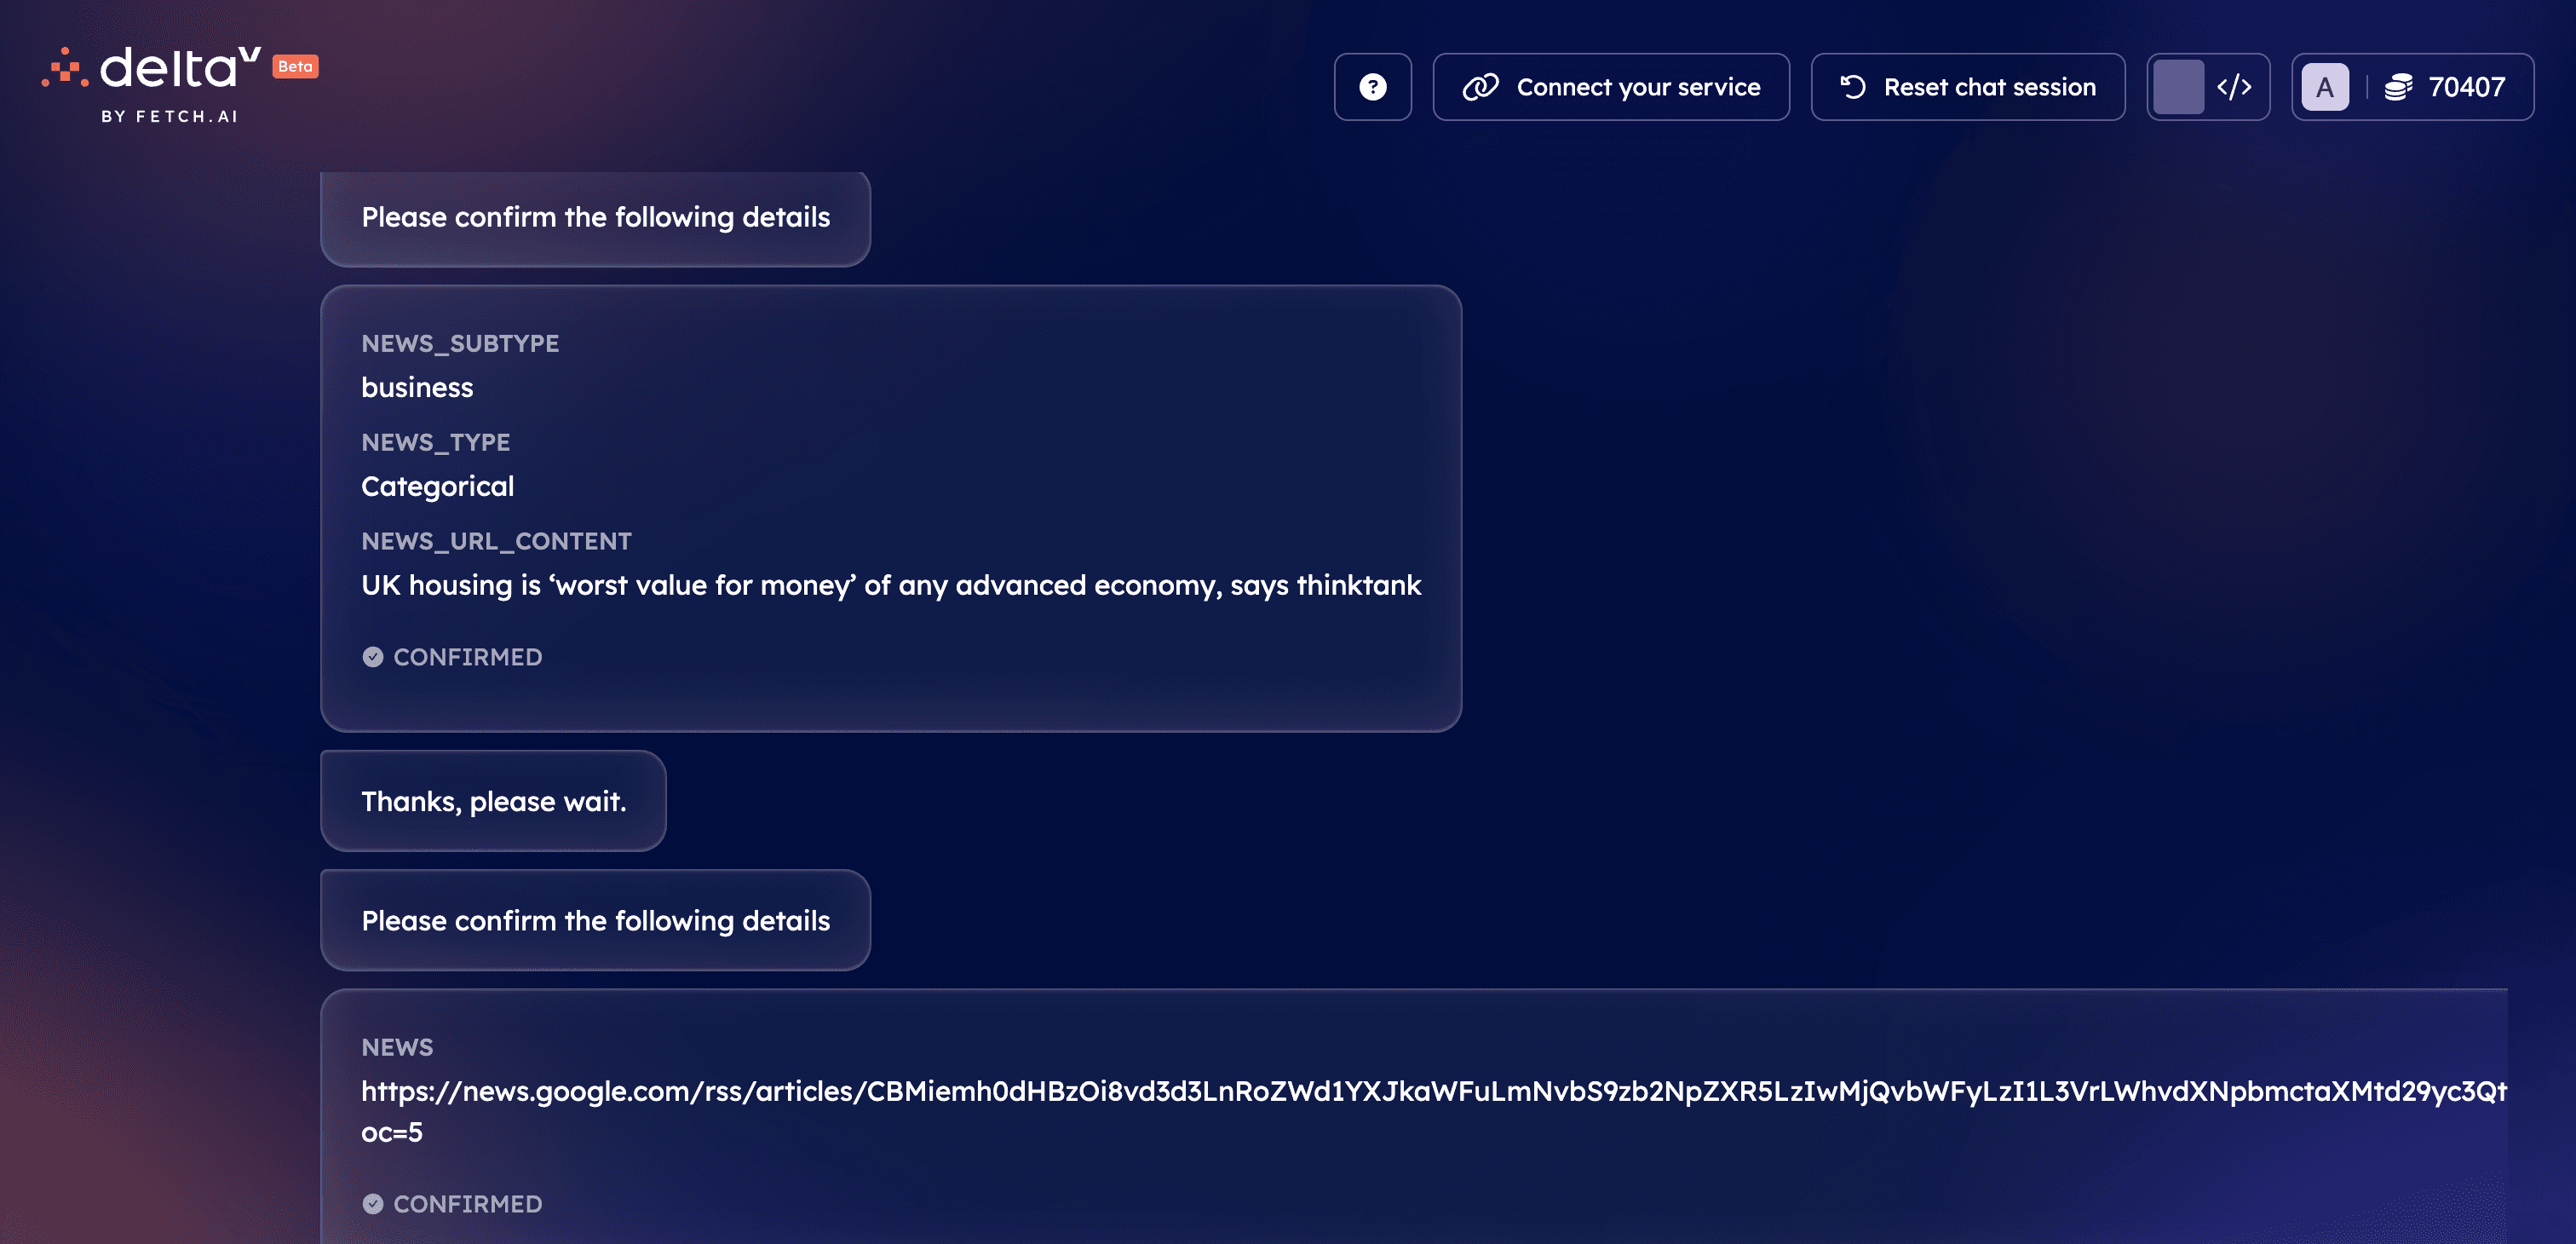Click the CONFIRMED check icon under business details
This screenshot has width=2576, height=1244.
click(372, 657)
